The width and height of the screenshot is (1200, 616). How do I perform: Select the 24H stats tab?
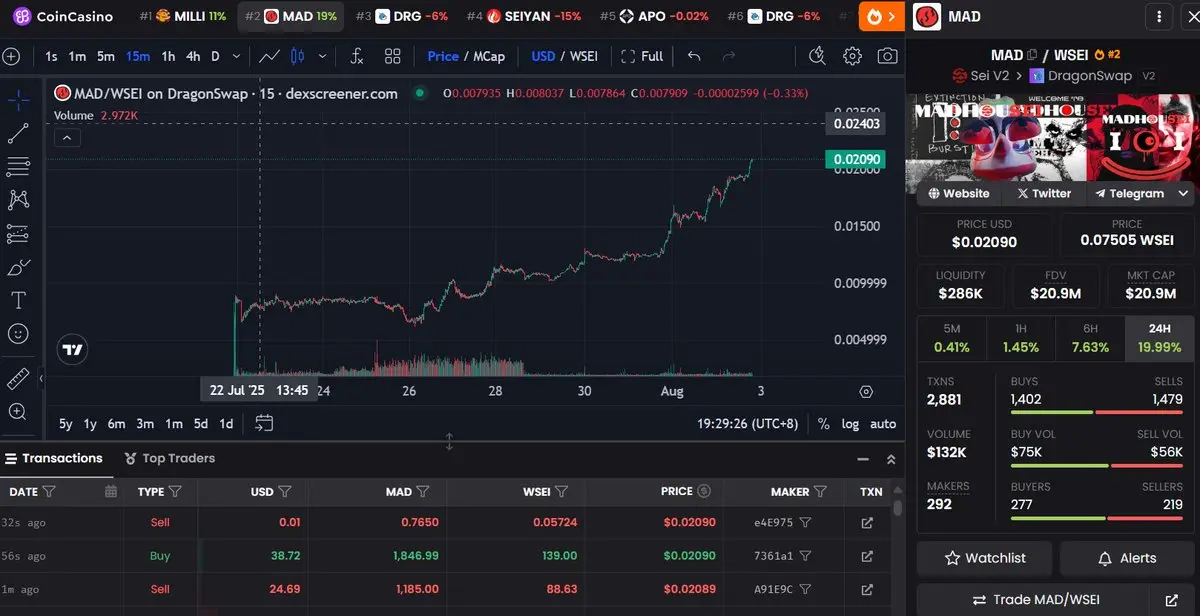(x=1159, y=338)
